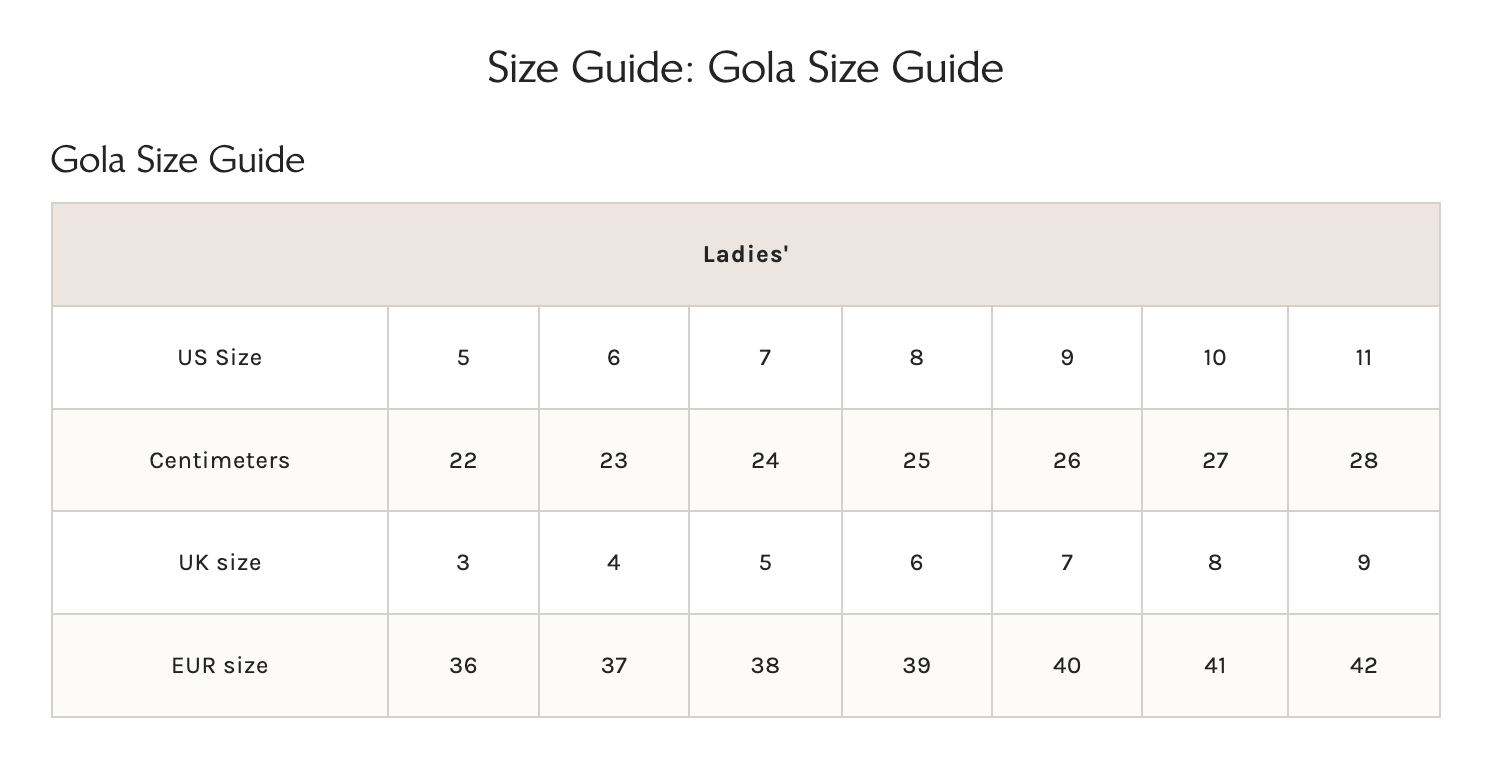Click the Gola Size Guide subheading
Image resolution: width=1504 pixels, height=766 pixels.
click(178, 160)
